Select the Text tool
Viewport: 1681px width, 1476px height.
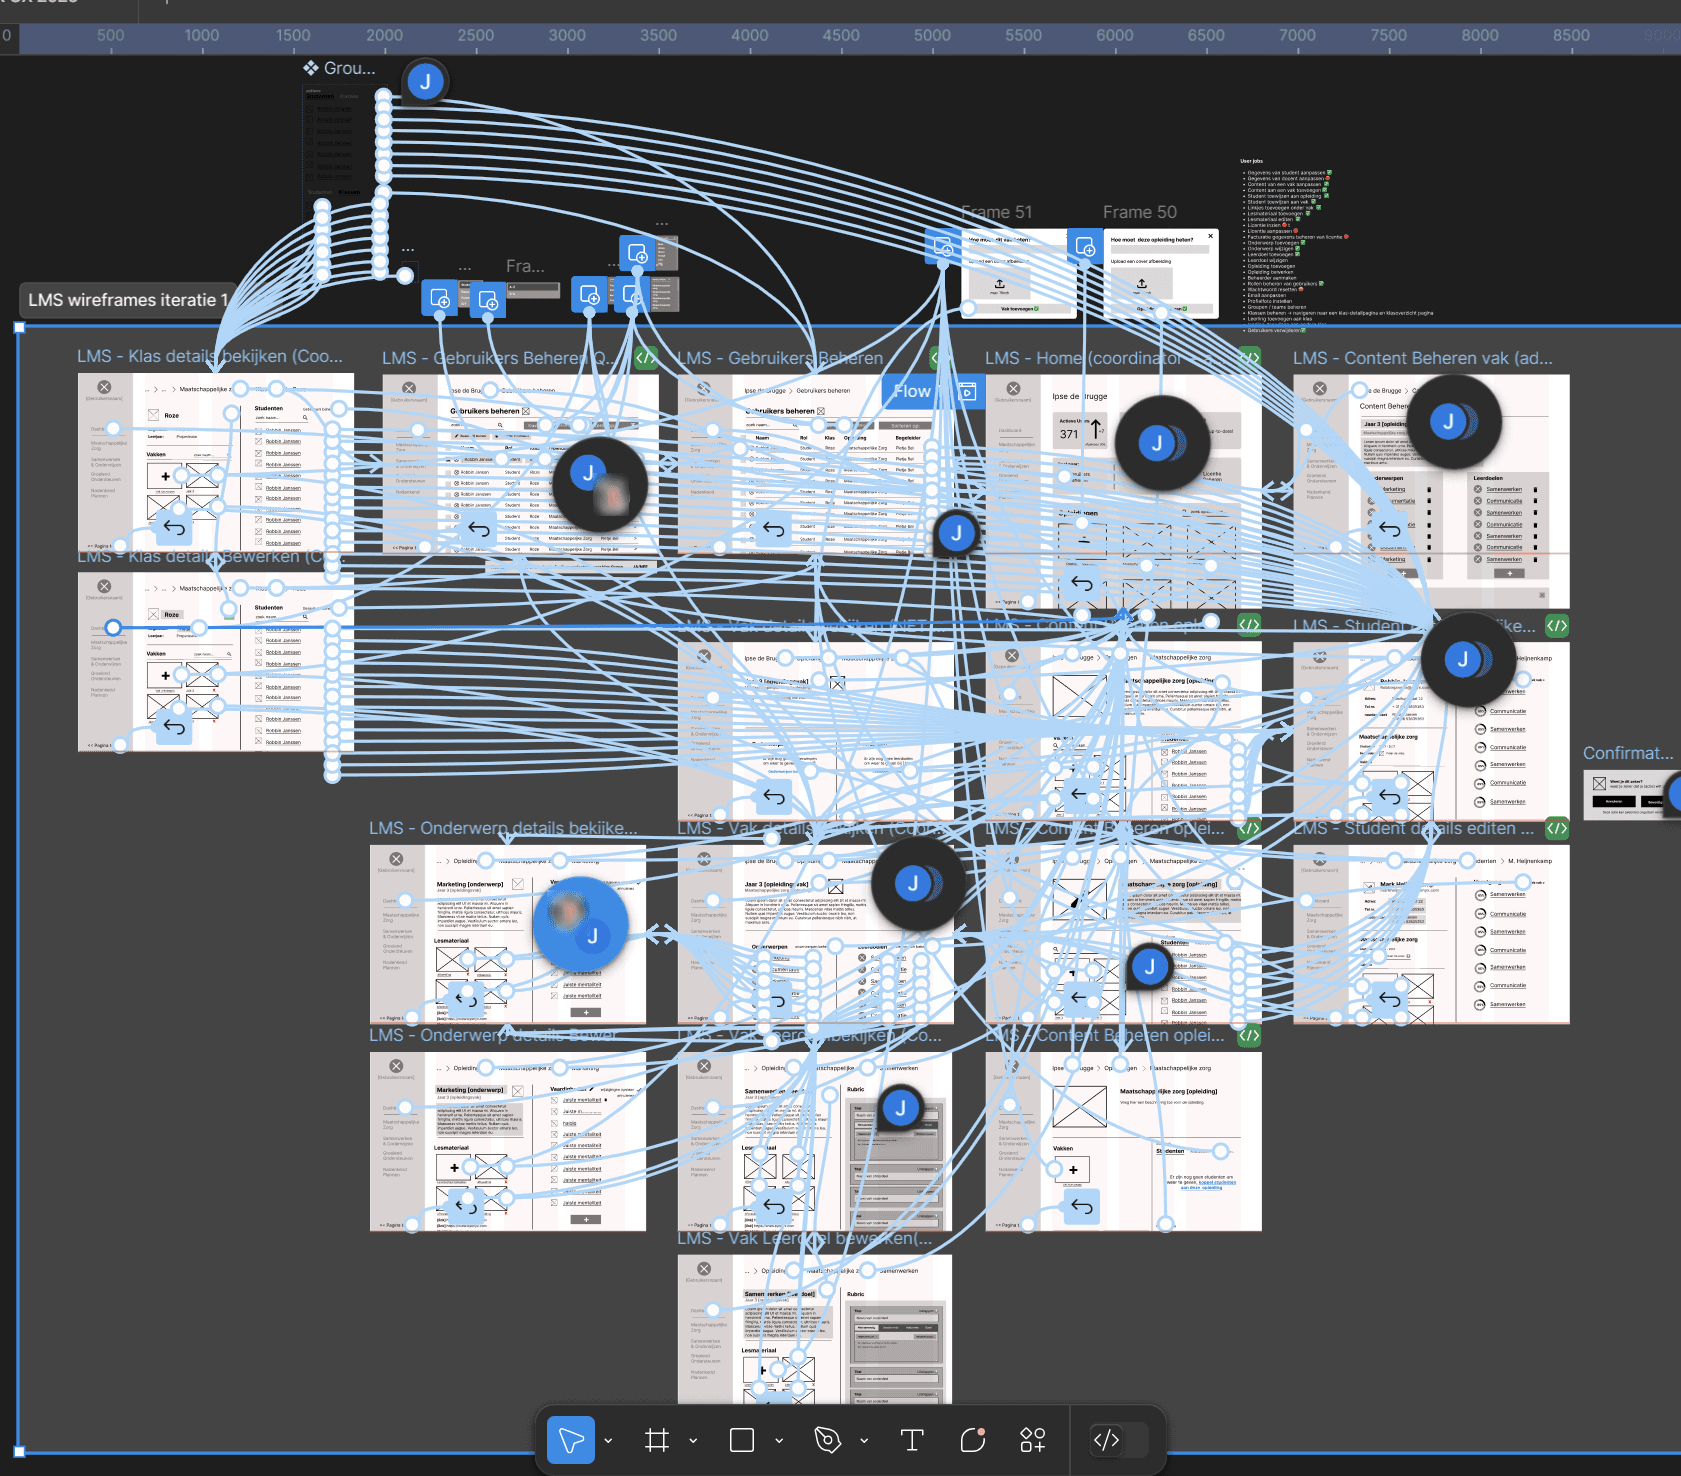coord(911,1440)
